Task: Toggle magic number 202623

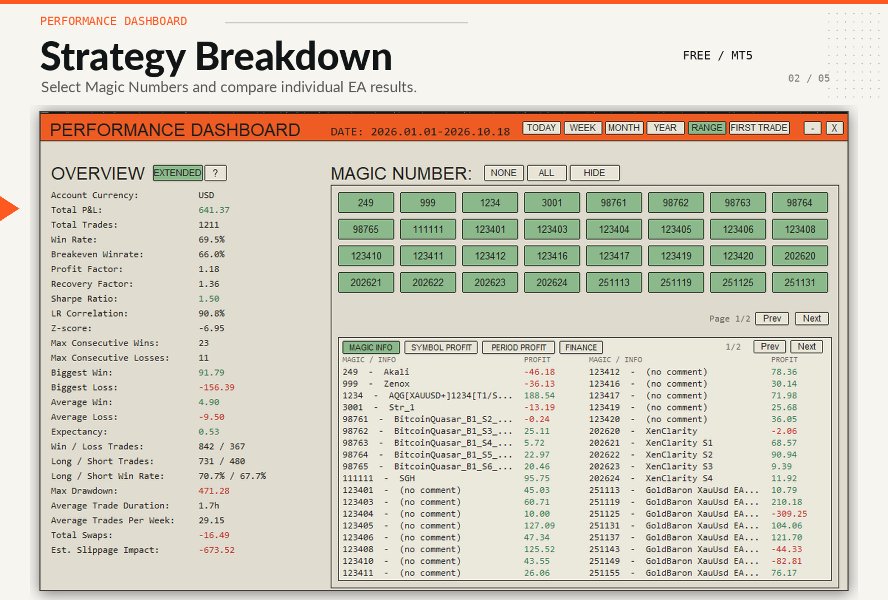Action: [x=490, y=283]
